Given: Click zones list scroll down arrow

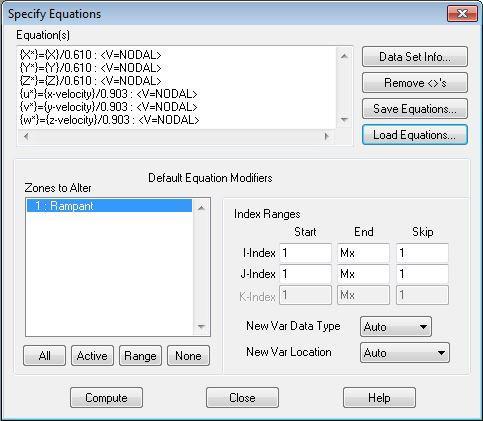Looking at the screenshot, I should (201, 327).
